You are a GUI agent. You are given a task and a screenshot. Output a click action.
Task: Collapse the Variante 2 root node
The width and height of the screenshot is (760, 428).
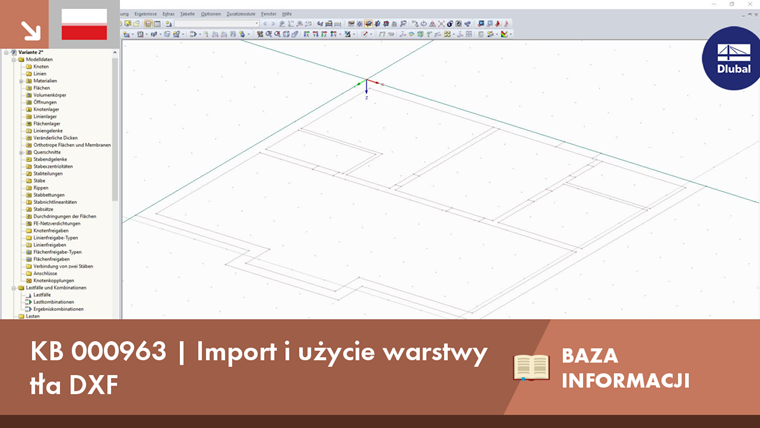[6, 52]
